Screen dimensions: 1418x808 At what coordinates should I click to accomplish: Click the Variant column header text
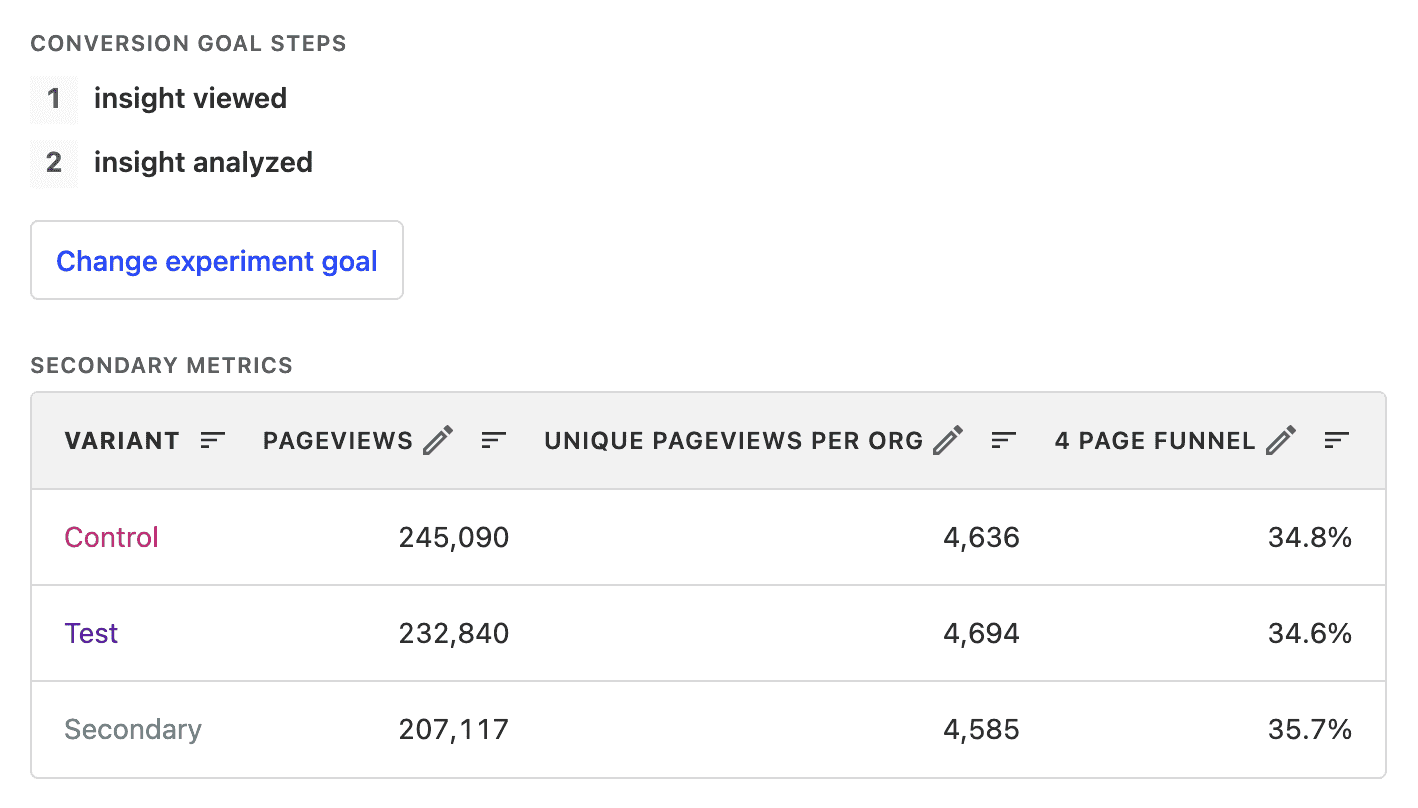(122, 441)
